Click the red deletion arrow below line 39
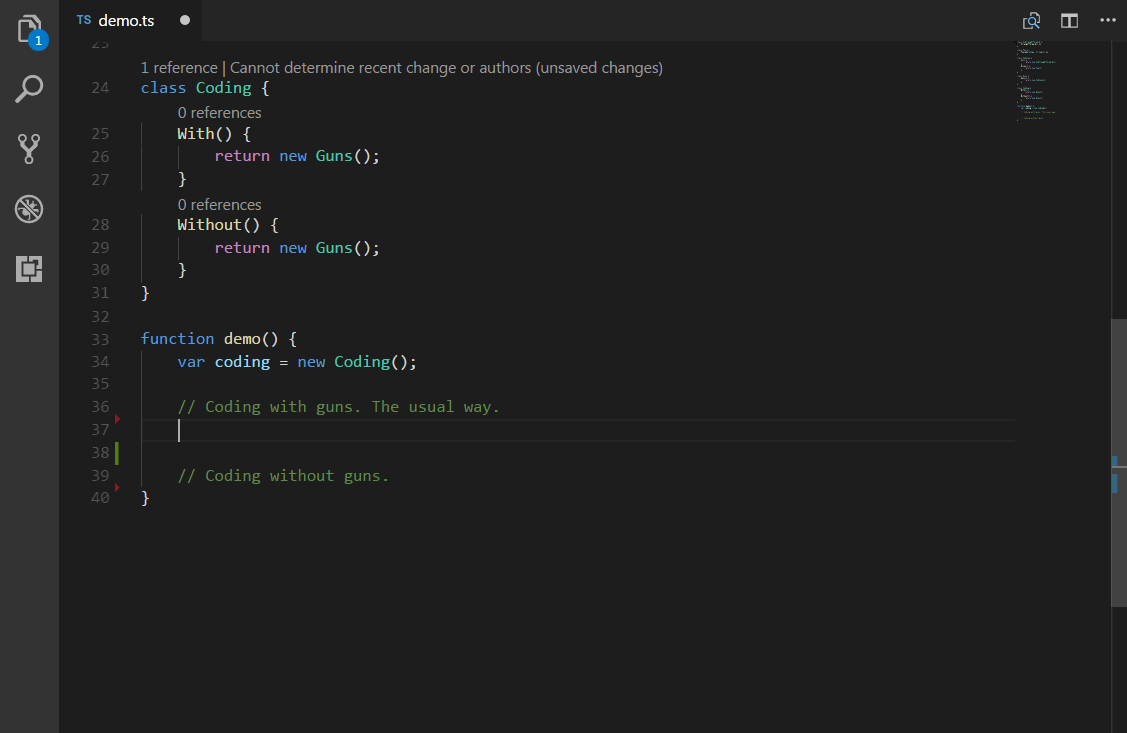The height and width of the screenshot is (733, 1127). (x=117, y=487)
